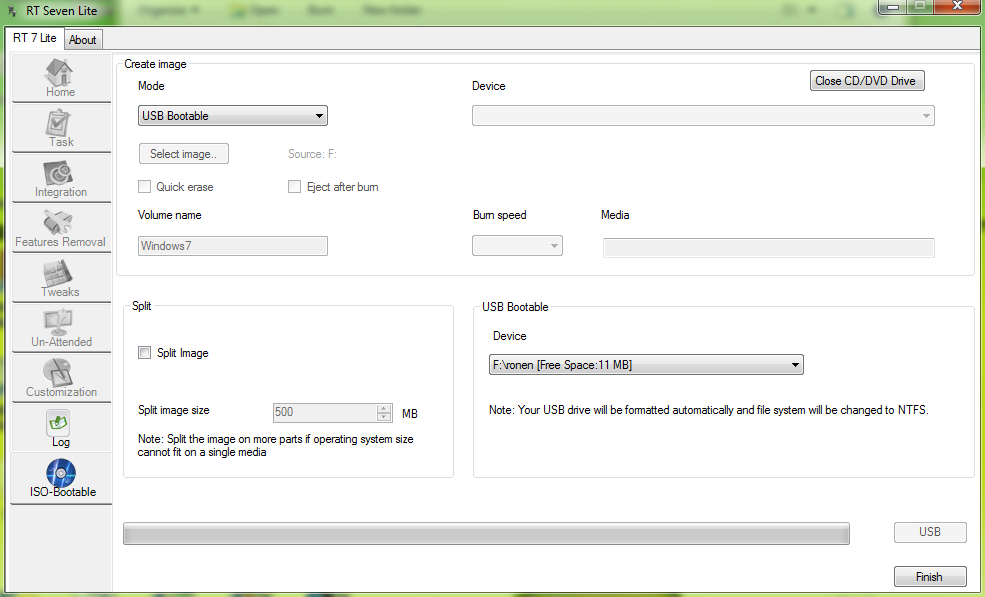Click the Split image note text

tap(275, 446)
